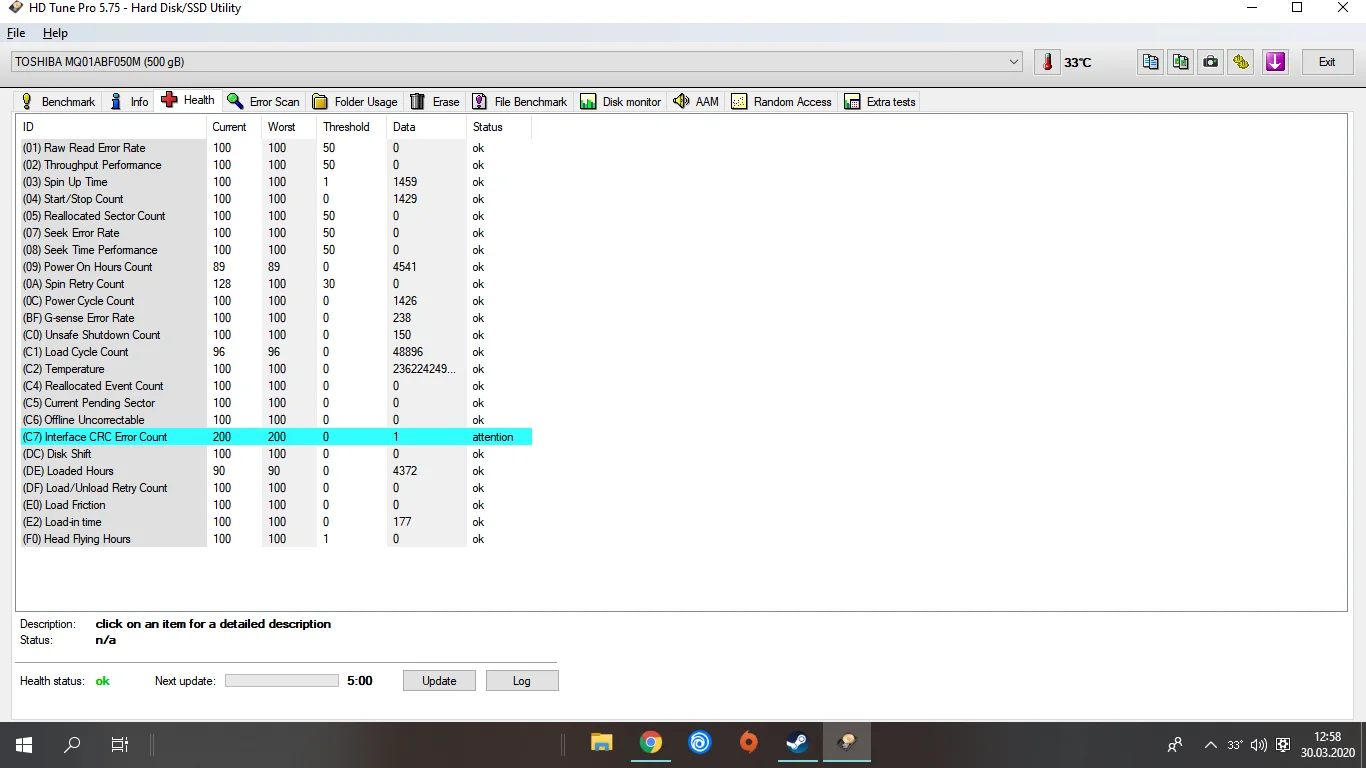
Task: Select the Spin Up Time attribute
Action: pos(276,182)
